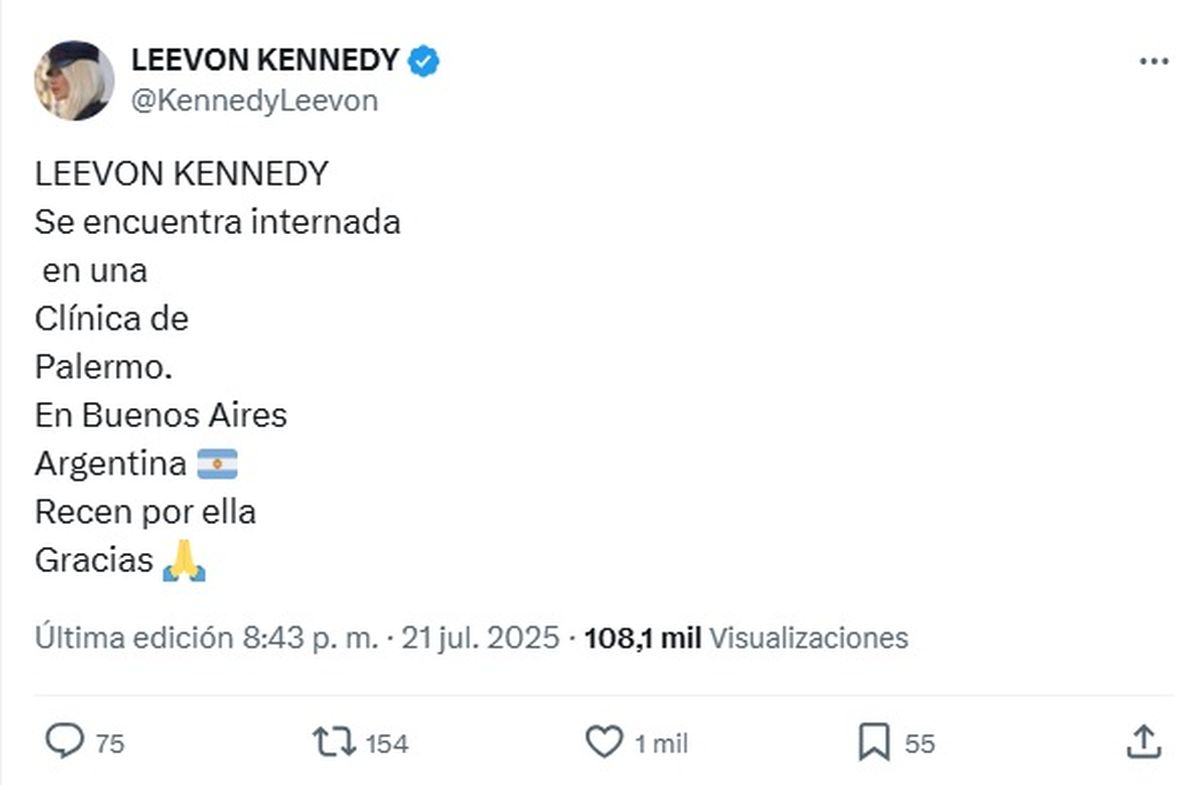Click the folded hands emoji after Gracias
The image size is (1200, 785).
click(x=183, y=560)
